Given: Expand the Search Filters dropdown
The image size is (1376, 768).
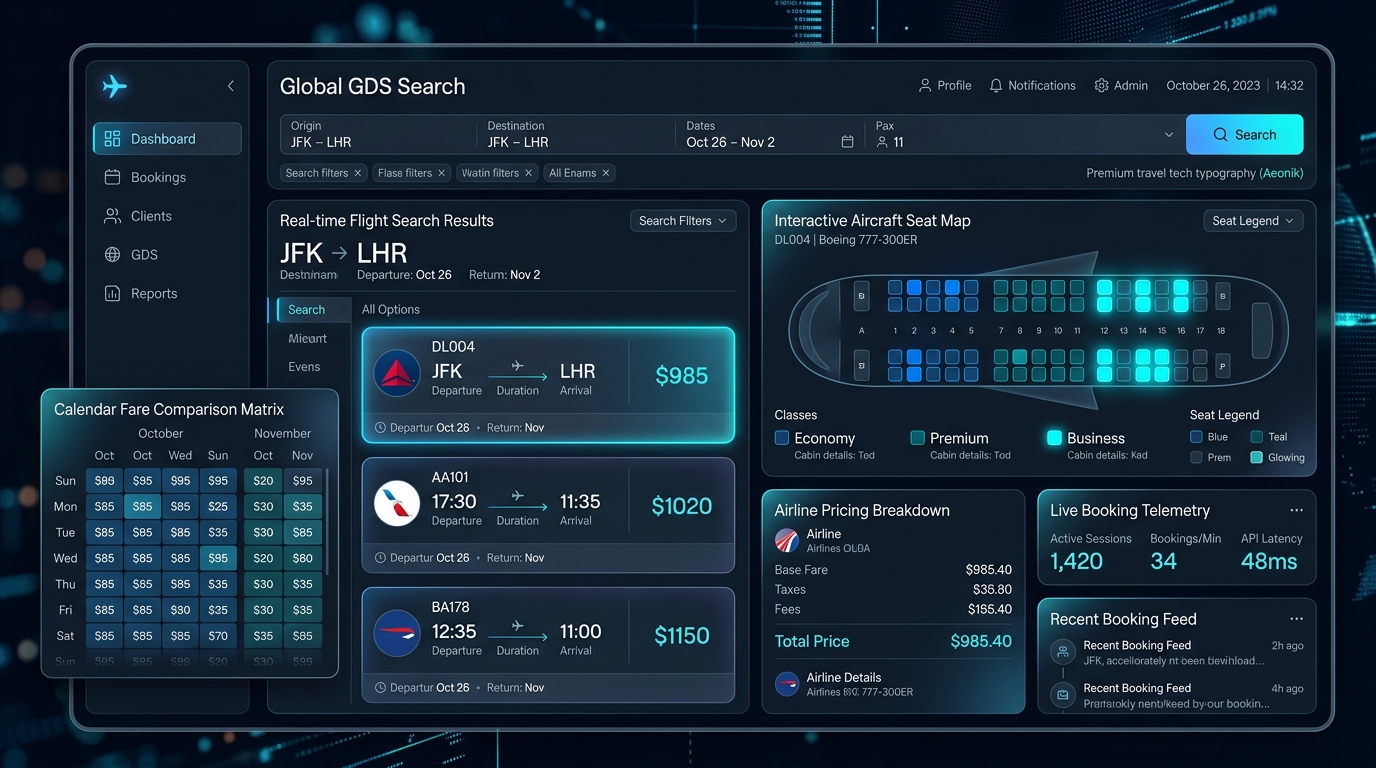Looking at the screenshot, I should pyautogui.click(x=683, y=221).
